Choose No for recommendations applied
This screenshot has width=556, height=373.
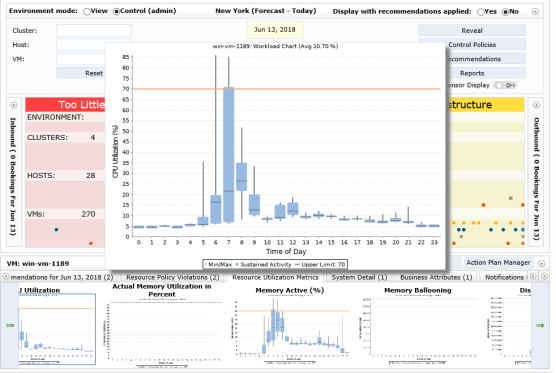(505, 12)
